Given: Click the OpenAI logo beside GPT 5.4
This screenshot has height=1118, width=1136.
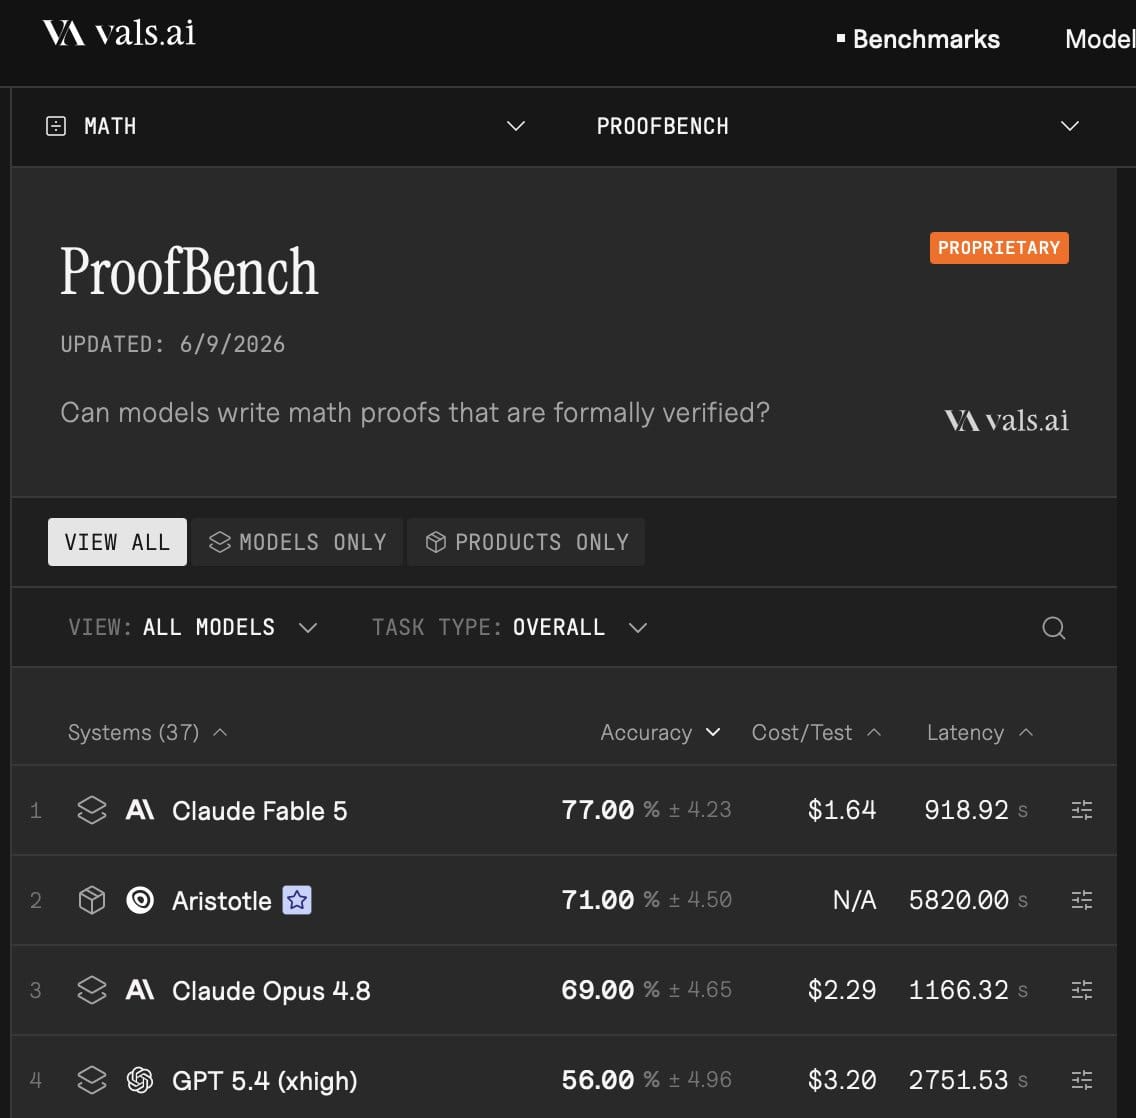Looking at the screenshot, I should pos(140,1080).
